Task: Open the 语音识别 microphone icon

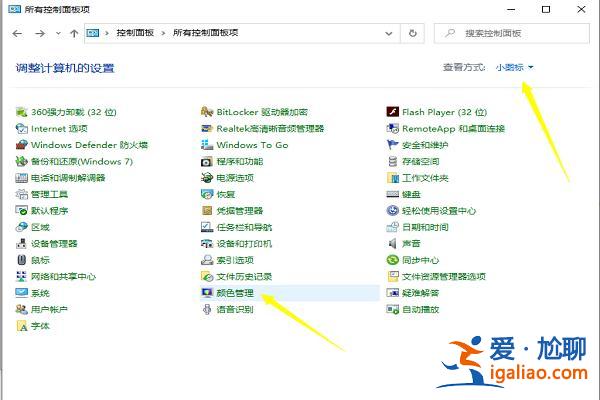Action: pos(207,310)
